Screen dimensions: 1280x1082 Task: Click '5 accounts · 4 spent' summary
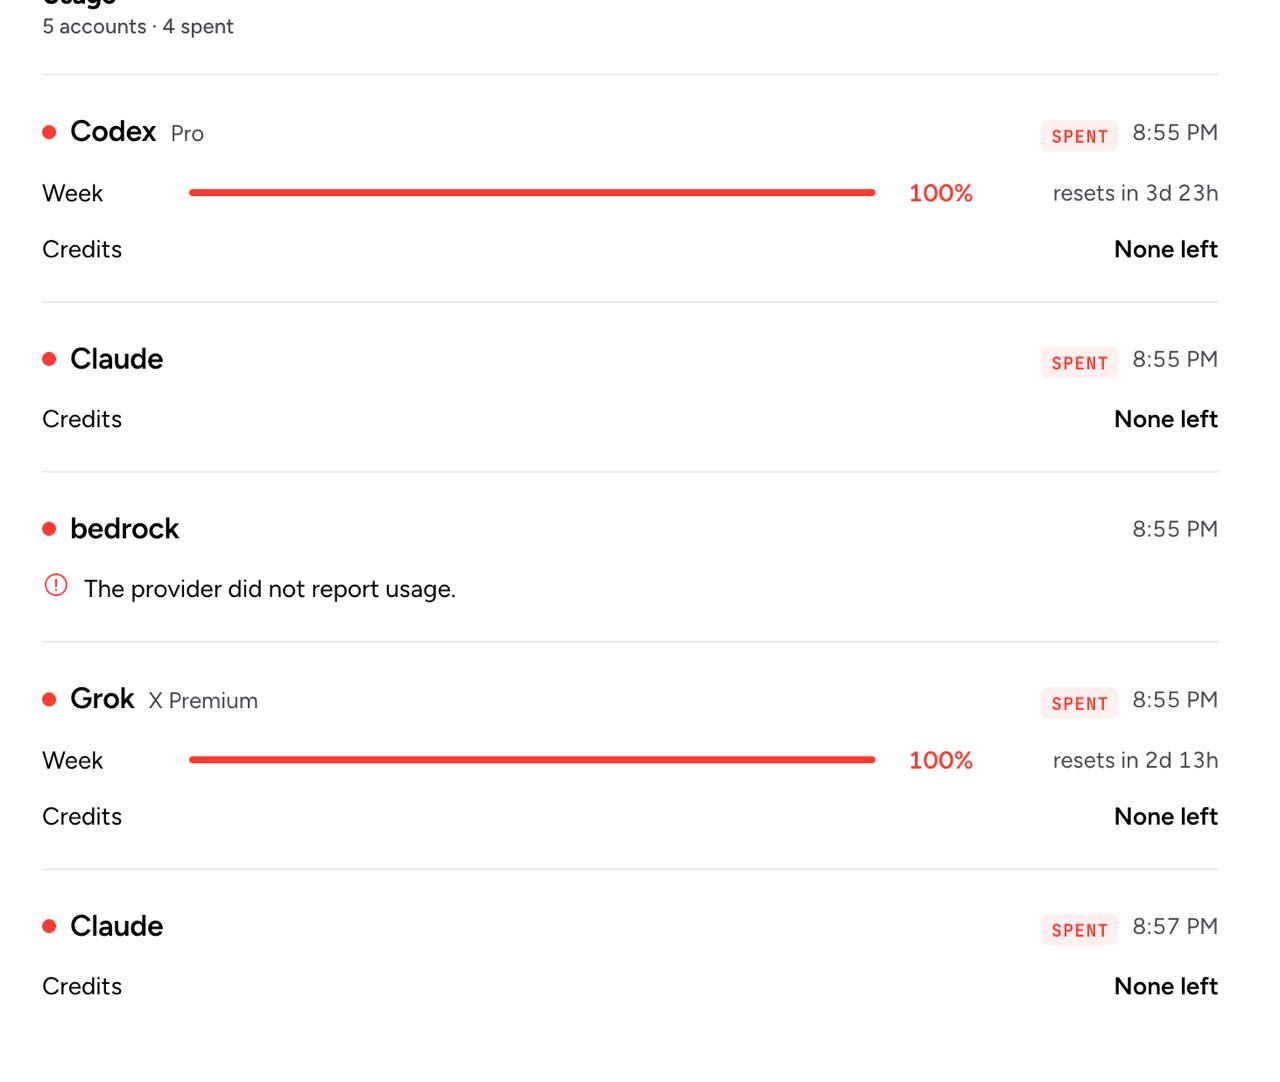pyautogui.click(x=138, y=27)
